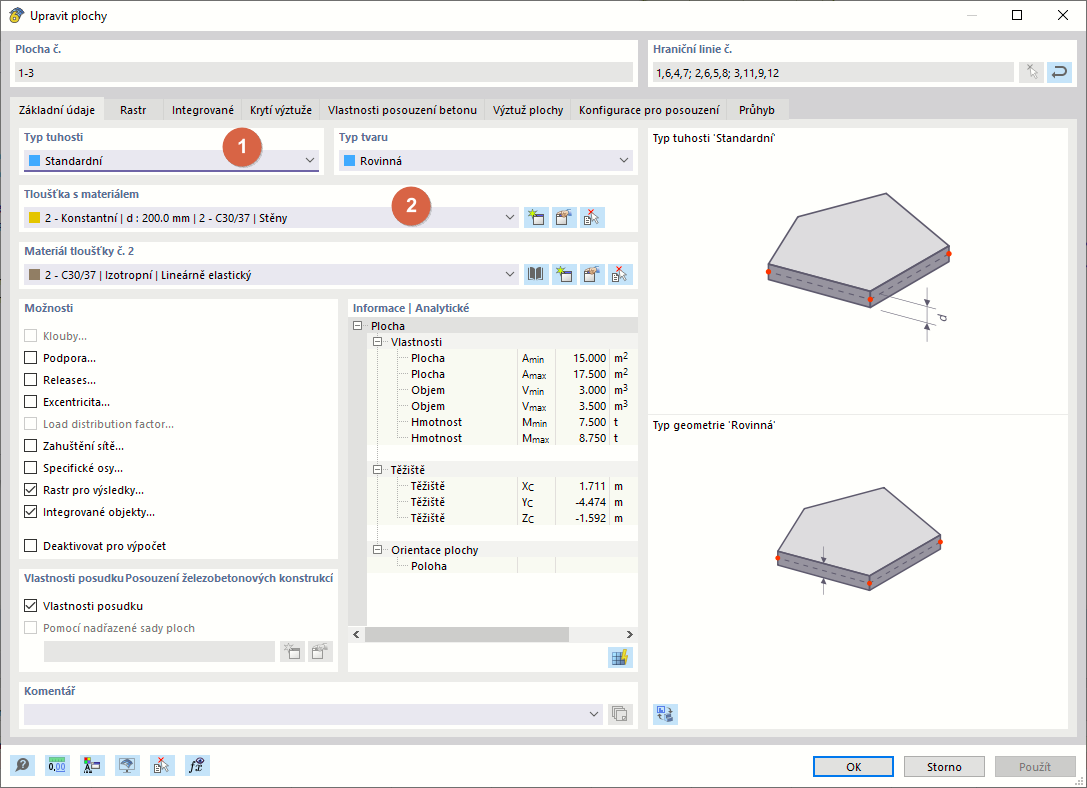Collapse the Orientace plochy tree node
1087x788 pixels.
tap(378, 550)
